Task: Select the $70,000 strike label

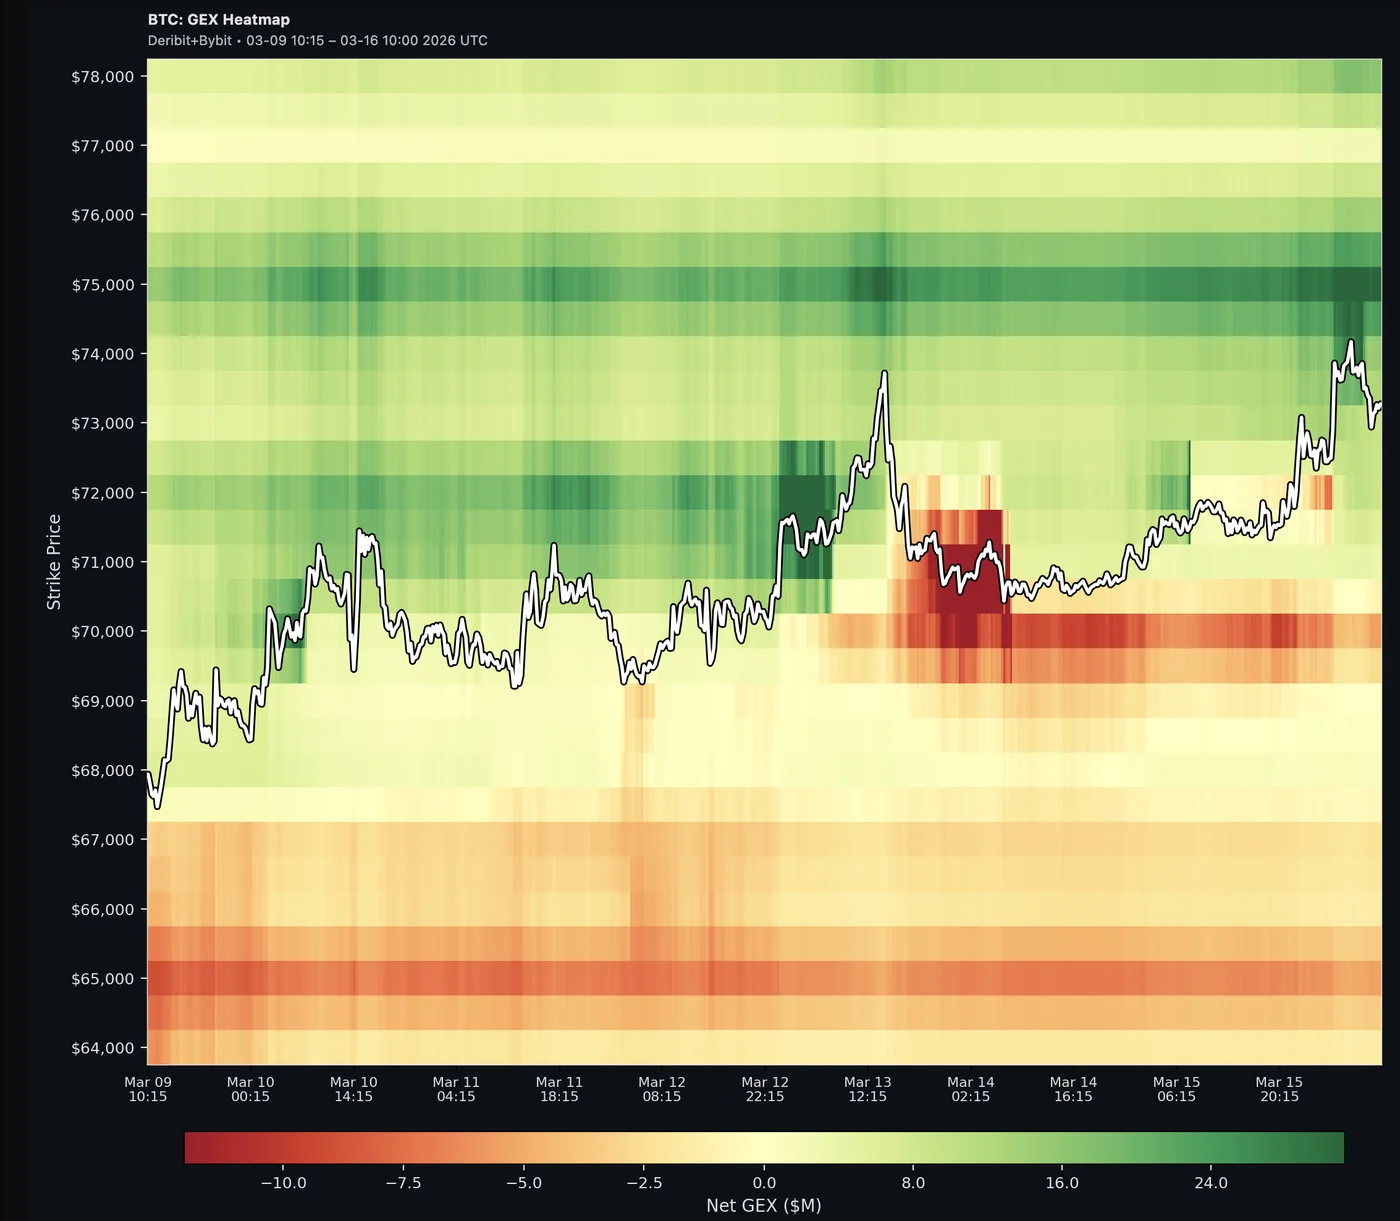Action: point(103,631)
